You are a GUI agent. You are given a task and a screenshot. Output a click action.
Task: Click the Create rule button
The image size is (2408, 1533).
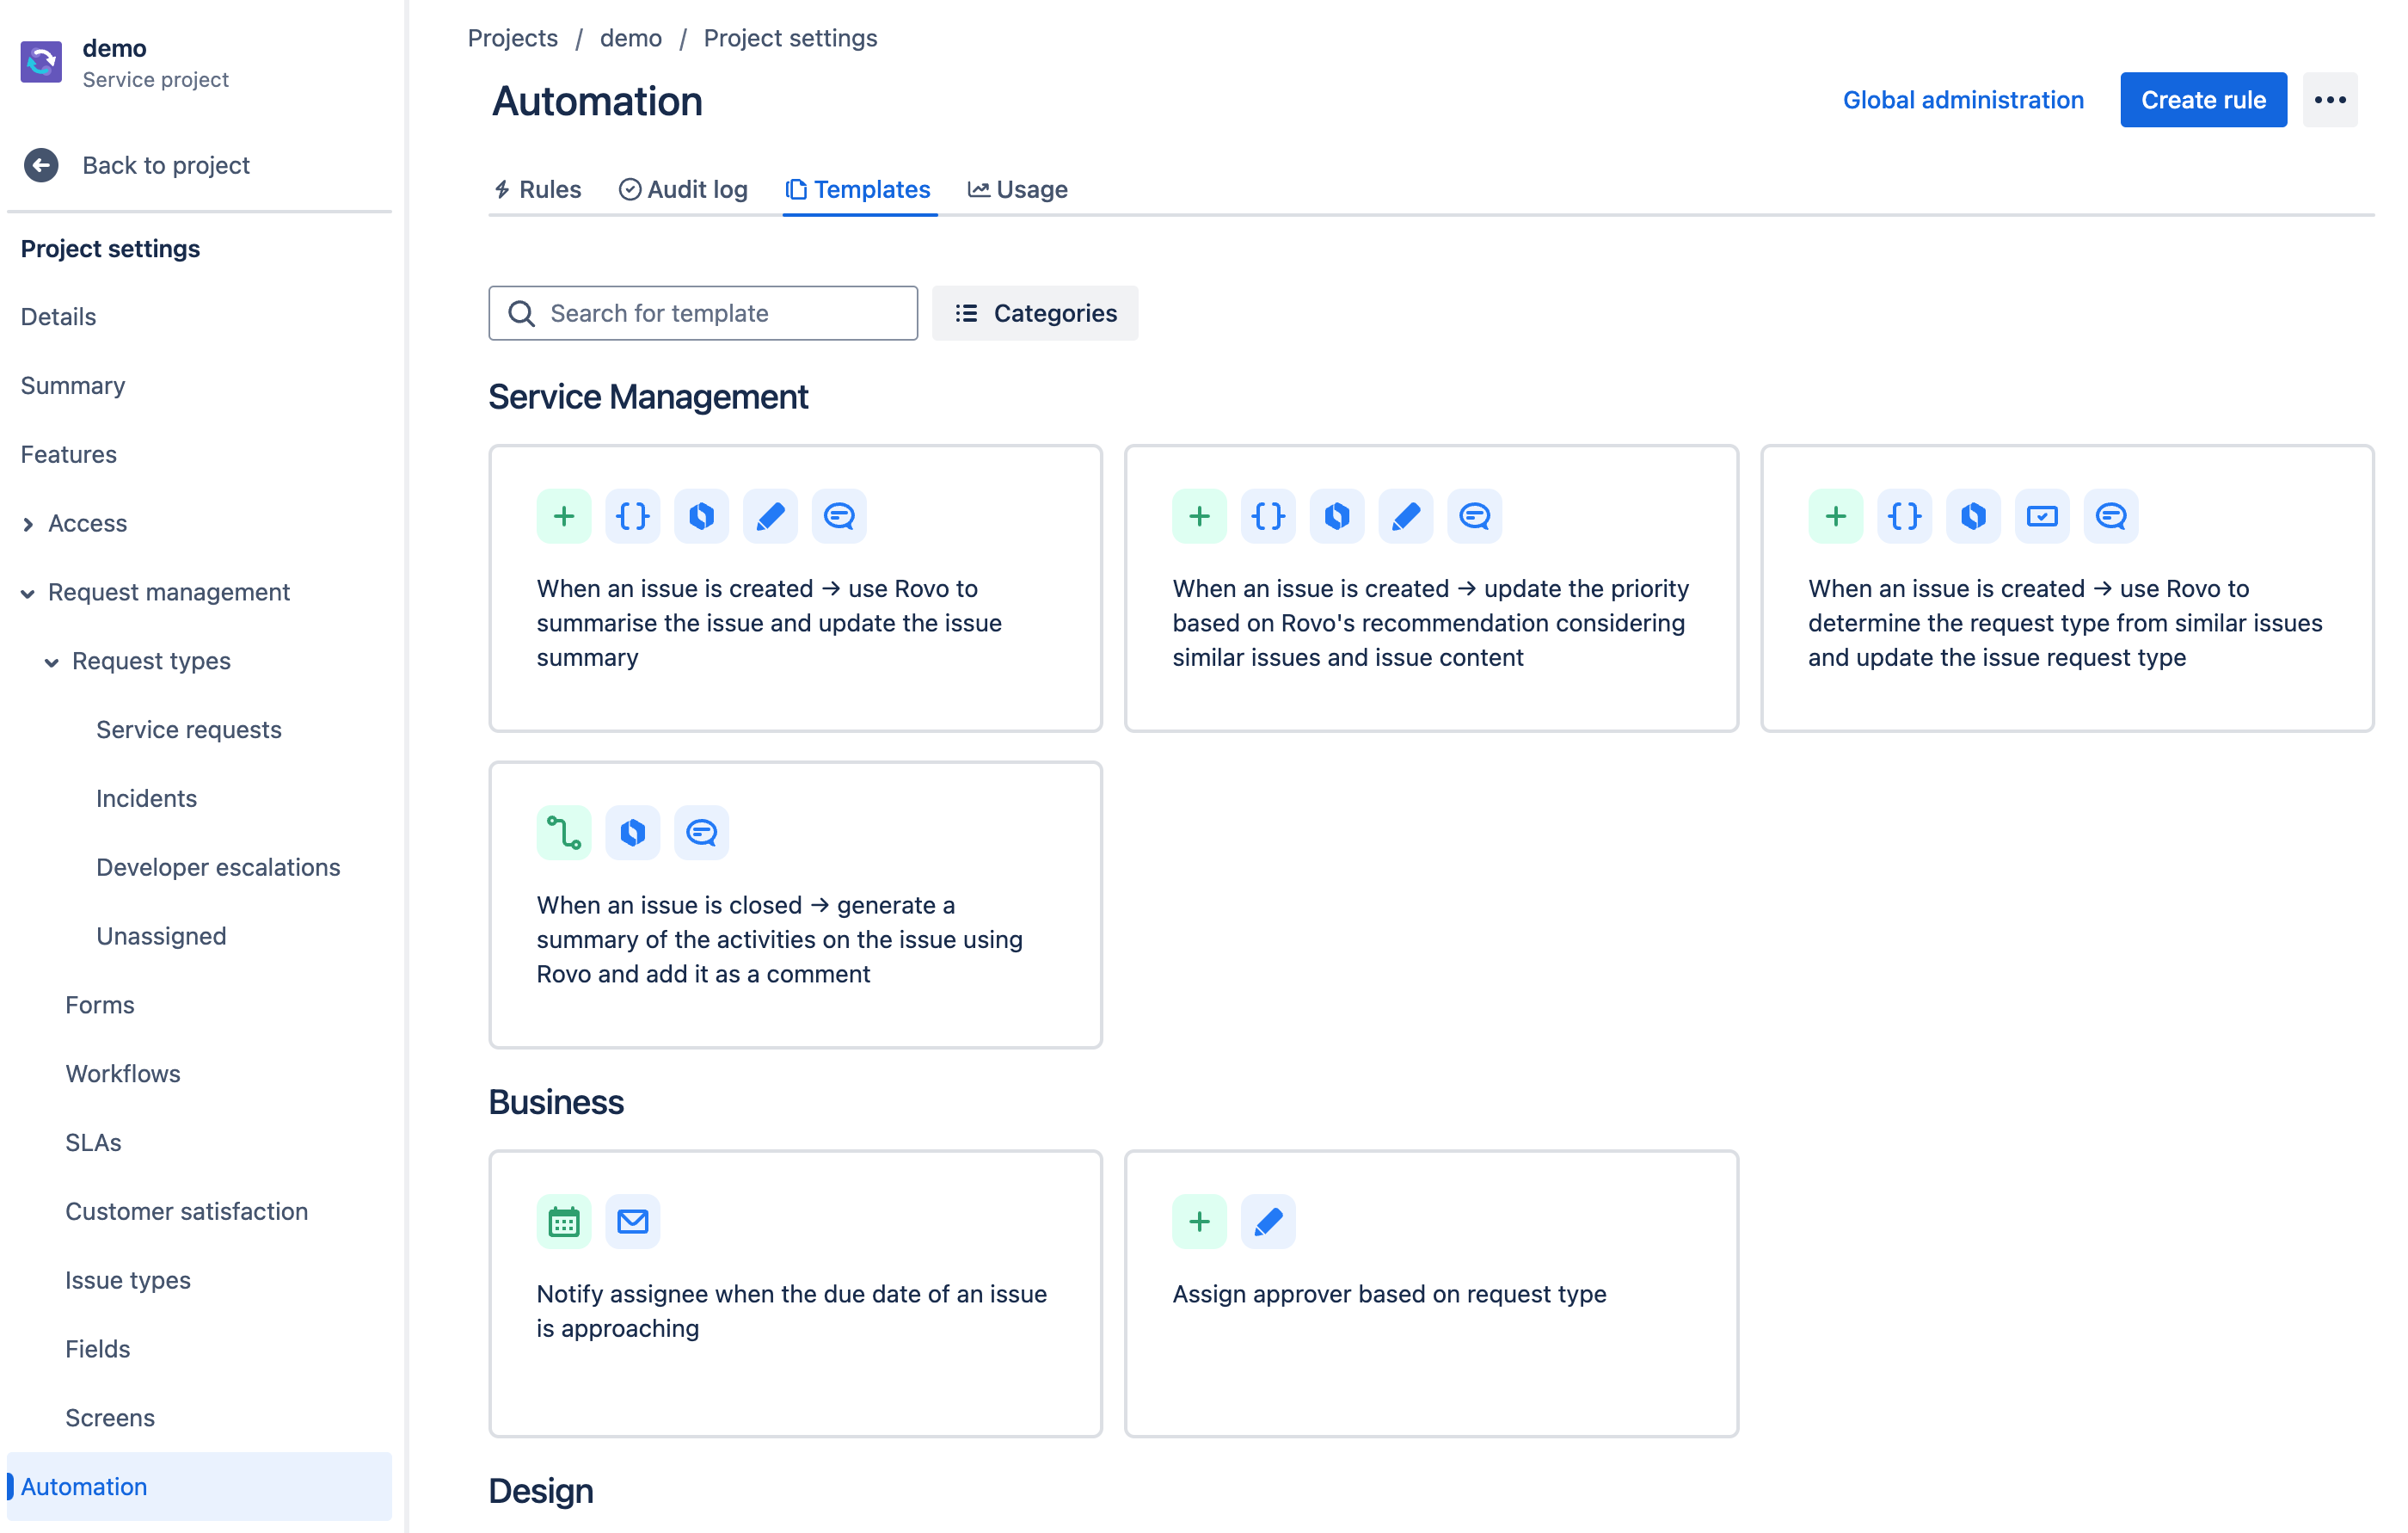(2203, 100)
